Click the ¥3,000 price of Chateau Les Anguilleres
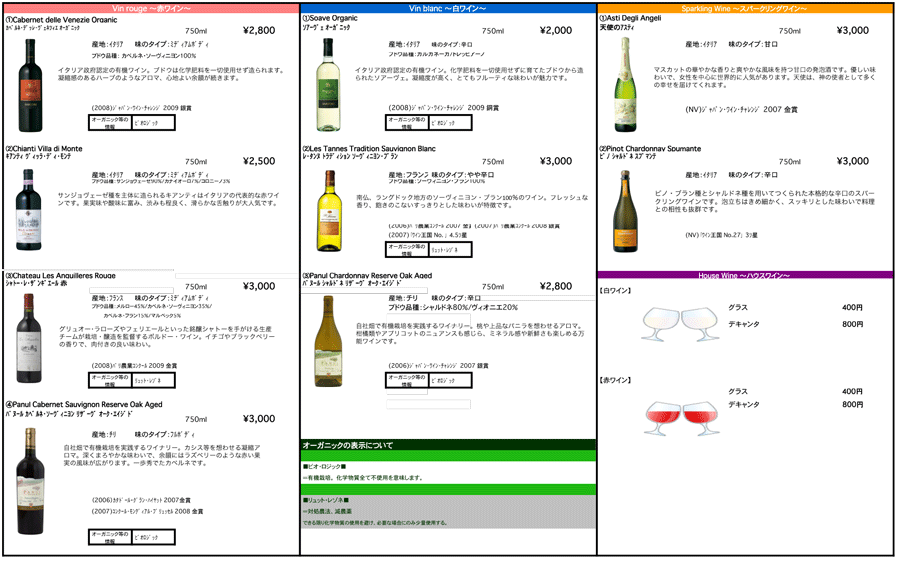 click(x=259, y=286)
